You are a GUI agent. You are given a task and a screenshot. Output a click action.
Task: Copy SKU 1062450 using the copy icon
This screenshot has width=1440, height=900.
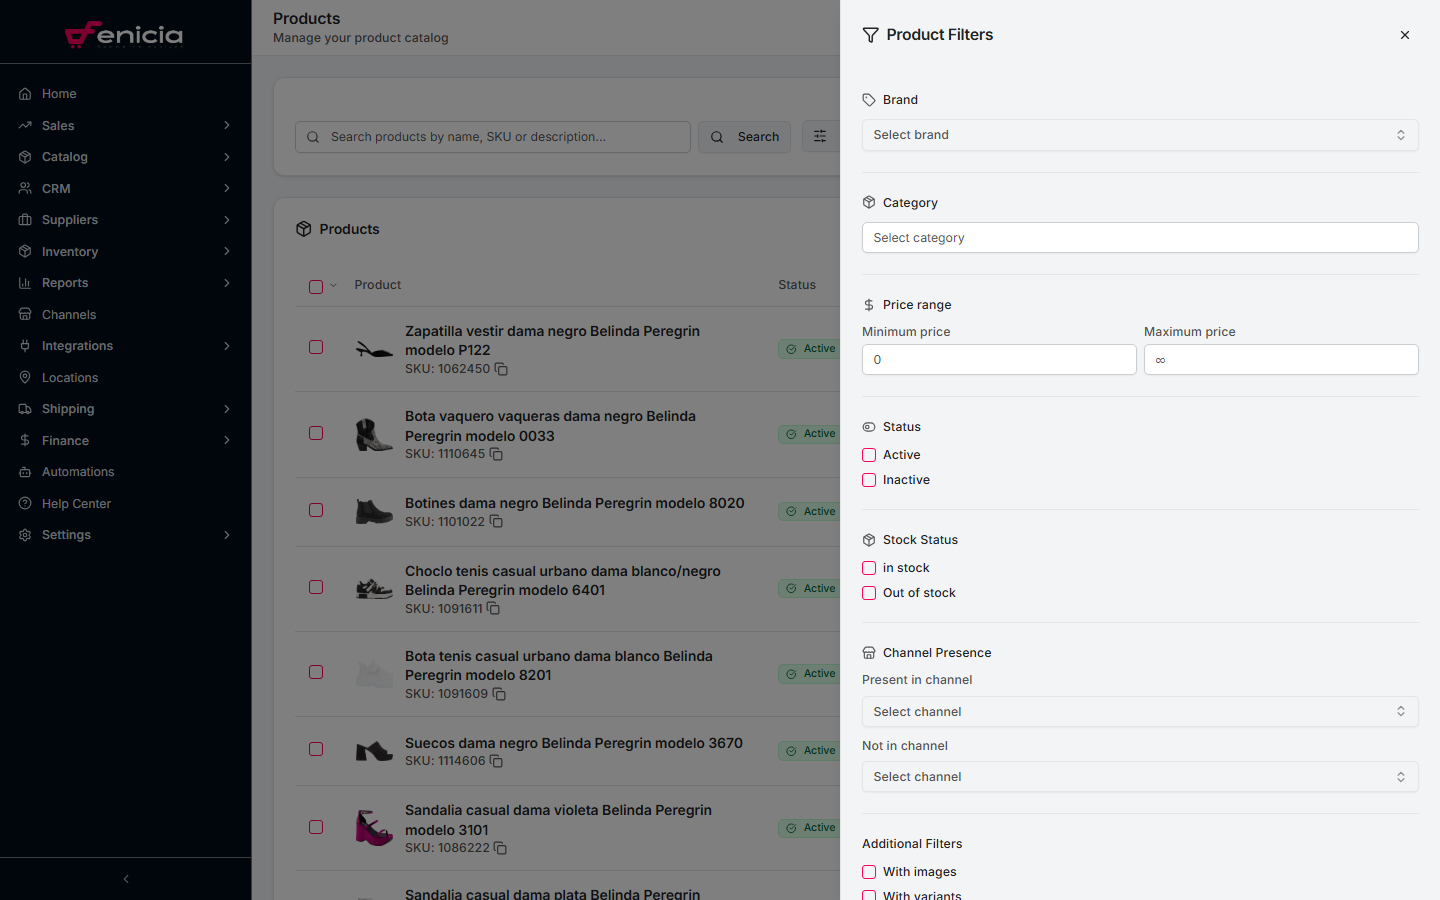point(501,369)
